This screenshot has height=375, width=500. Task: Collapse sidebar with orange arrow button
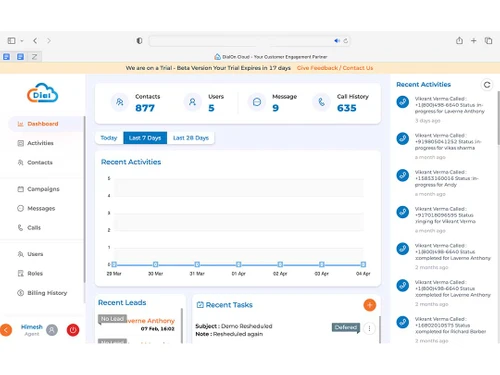pyautogui.click(x=6, y=330)
